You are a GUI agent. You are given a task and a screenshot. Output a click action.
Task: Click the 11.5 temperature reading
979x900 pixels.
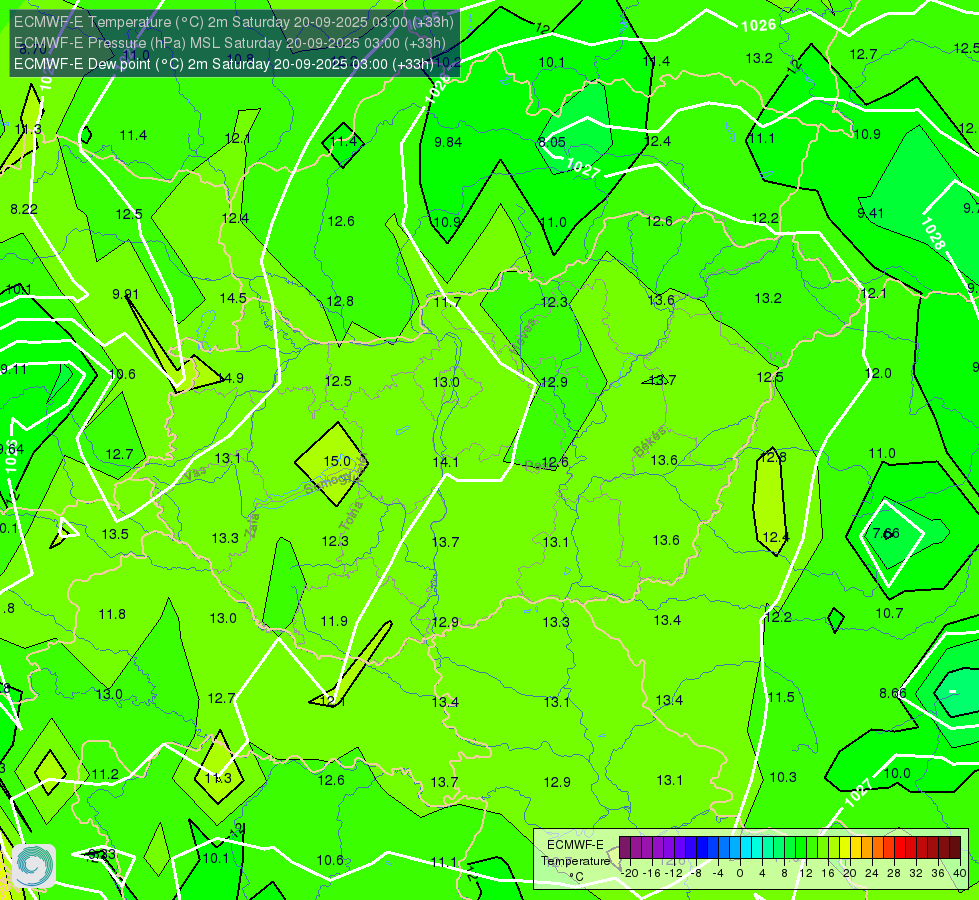(x=781, y=697)
